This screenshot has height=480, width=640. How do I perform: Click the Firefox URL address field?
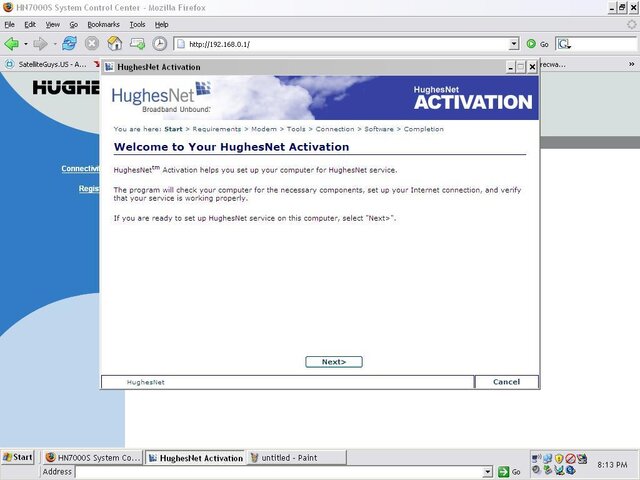tap(347, 44)
